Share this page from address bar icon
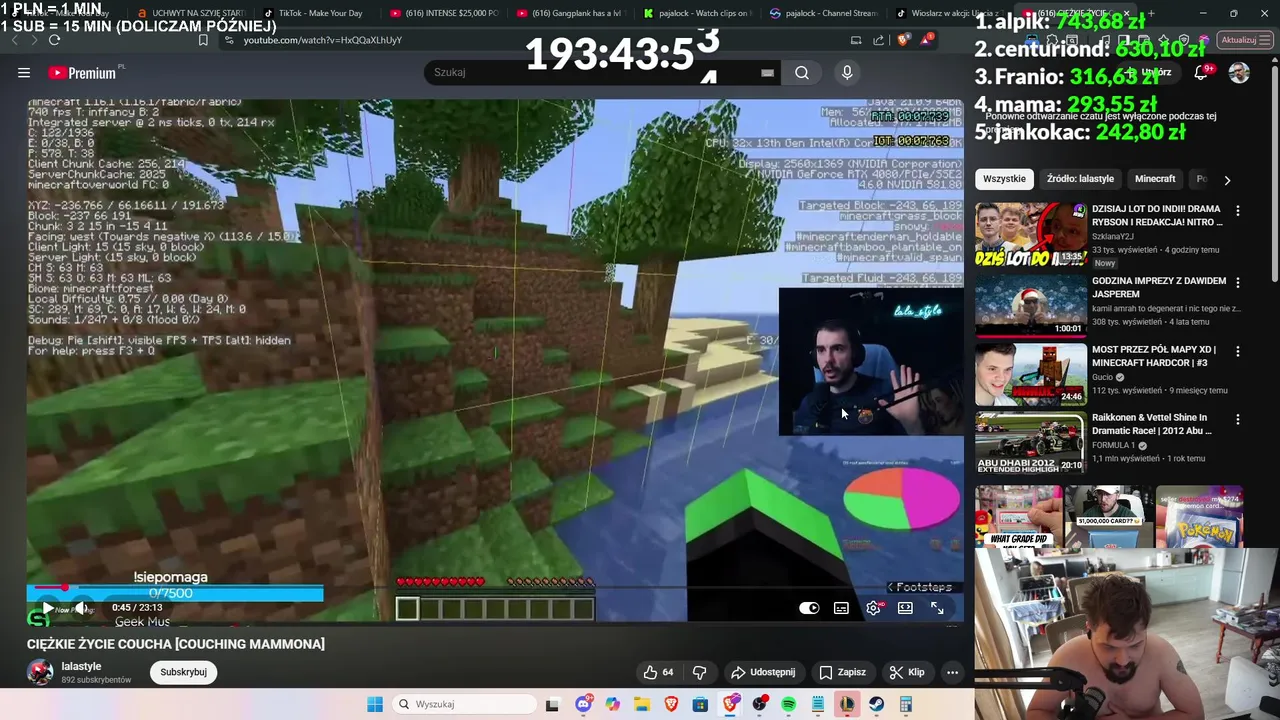Screen dimensions: 1280x720 pos(879,40)
